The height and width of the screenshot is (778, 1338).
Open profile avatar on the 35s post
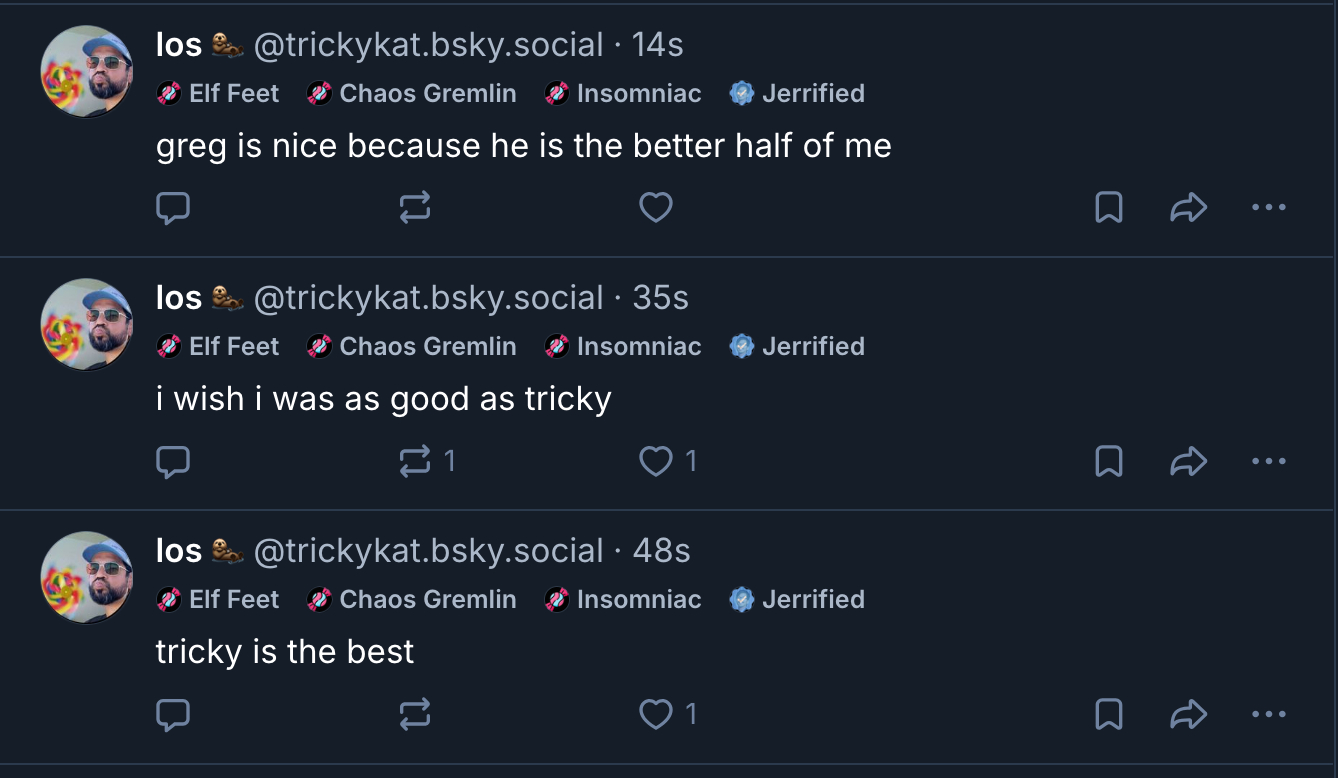(x=86, y=324)
